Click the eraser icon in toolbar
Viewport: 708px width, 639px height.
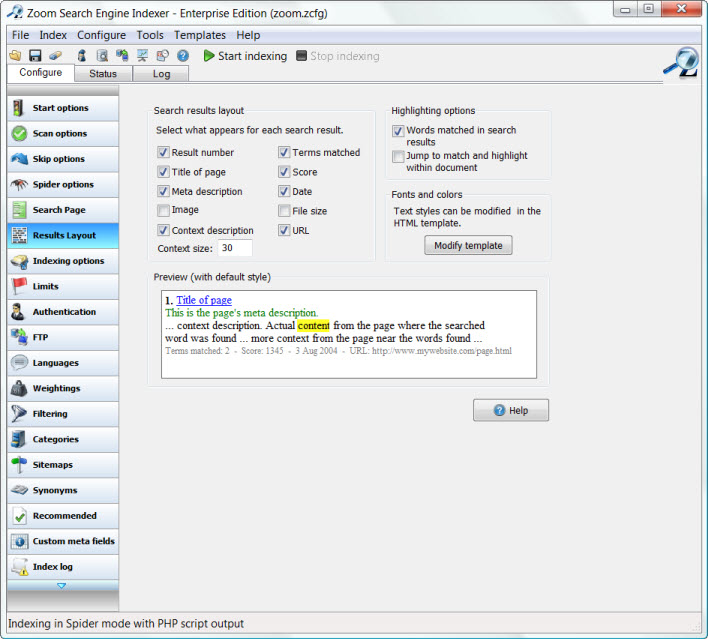pos(56,56)
